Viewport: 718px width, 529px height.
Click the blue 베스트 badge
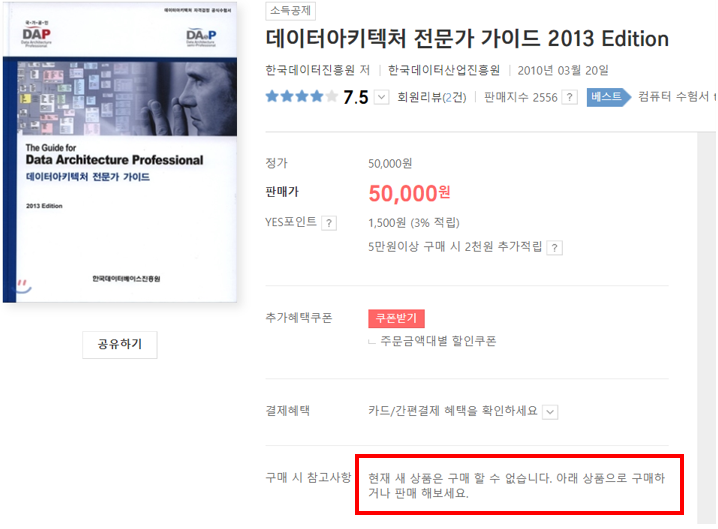(608, 97)
